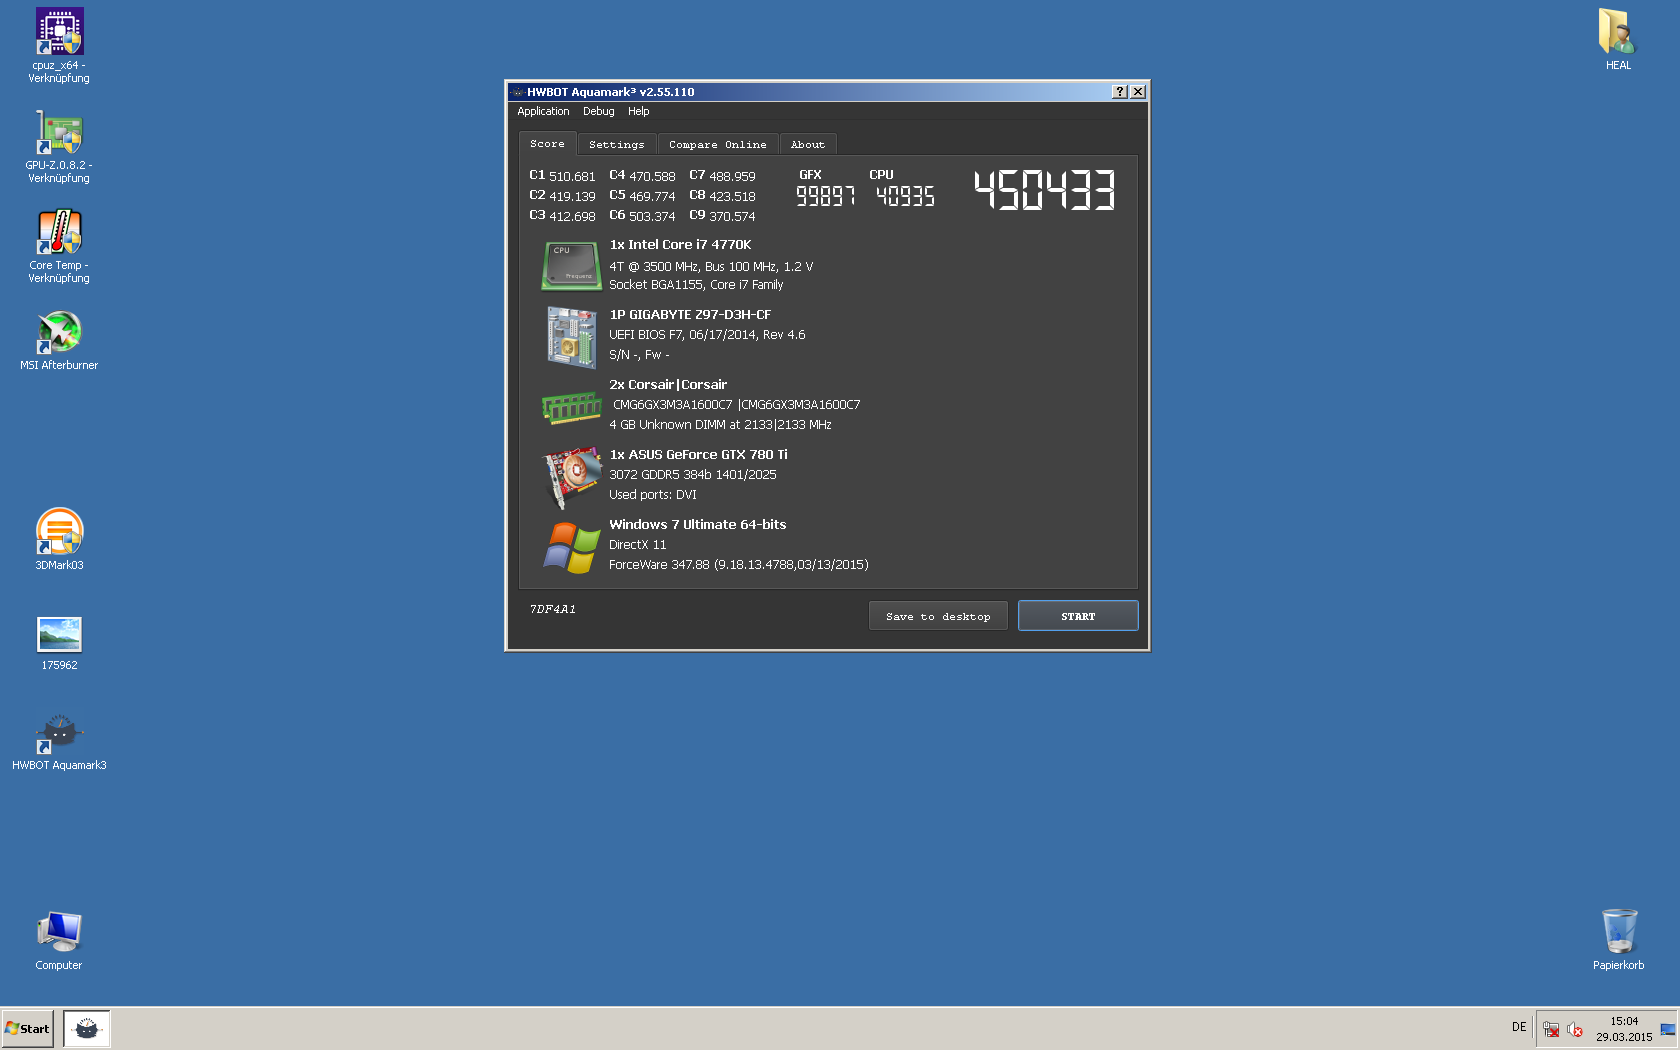Click the network tray icon with red mark

pos(1551,1029)
